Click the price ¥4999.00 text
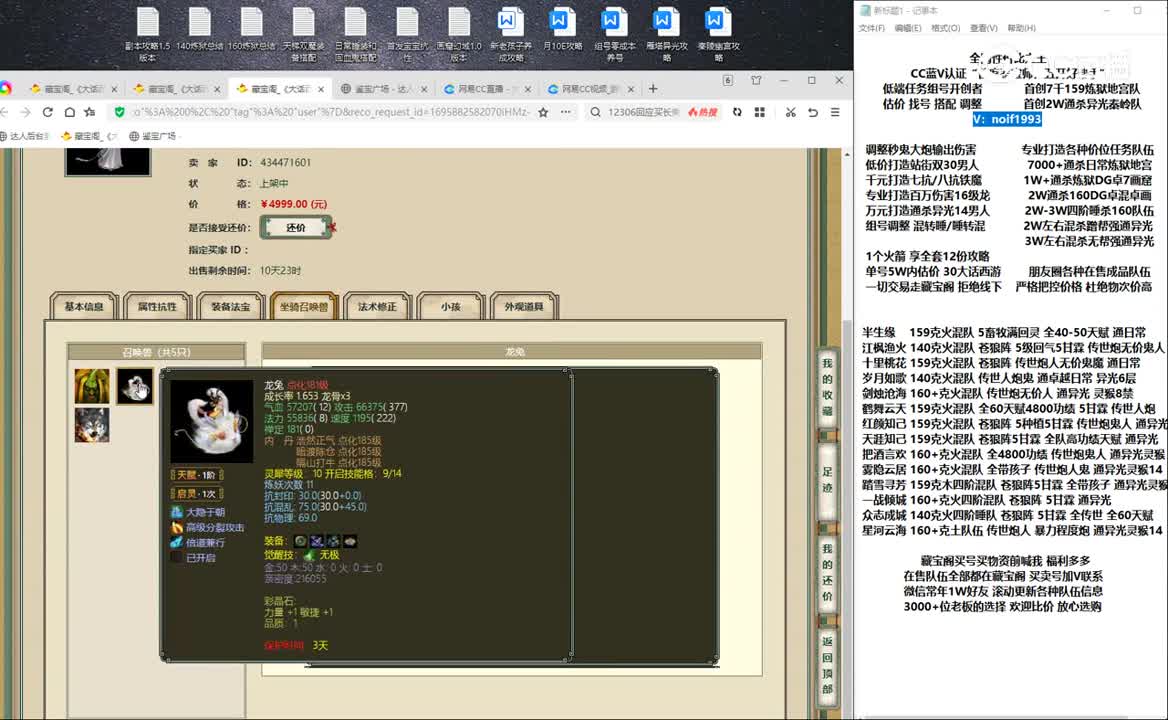This screenshot has width=1168, height=720. [x=293, y=204]
